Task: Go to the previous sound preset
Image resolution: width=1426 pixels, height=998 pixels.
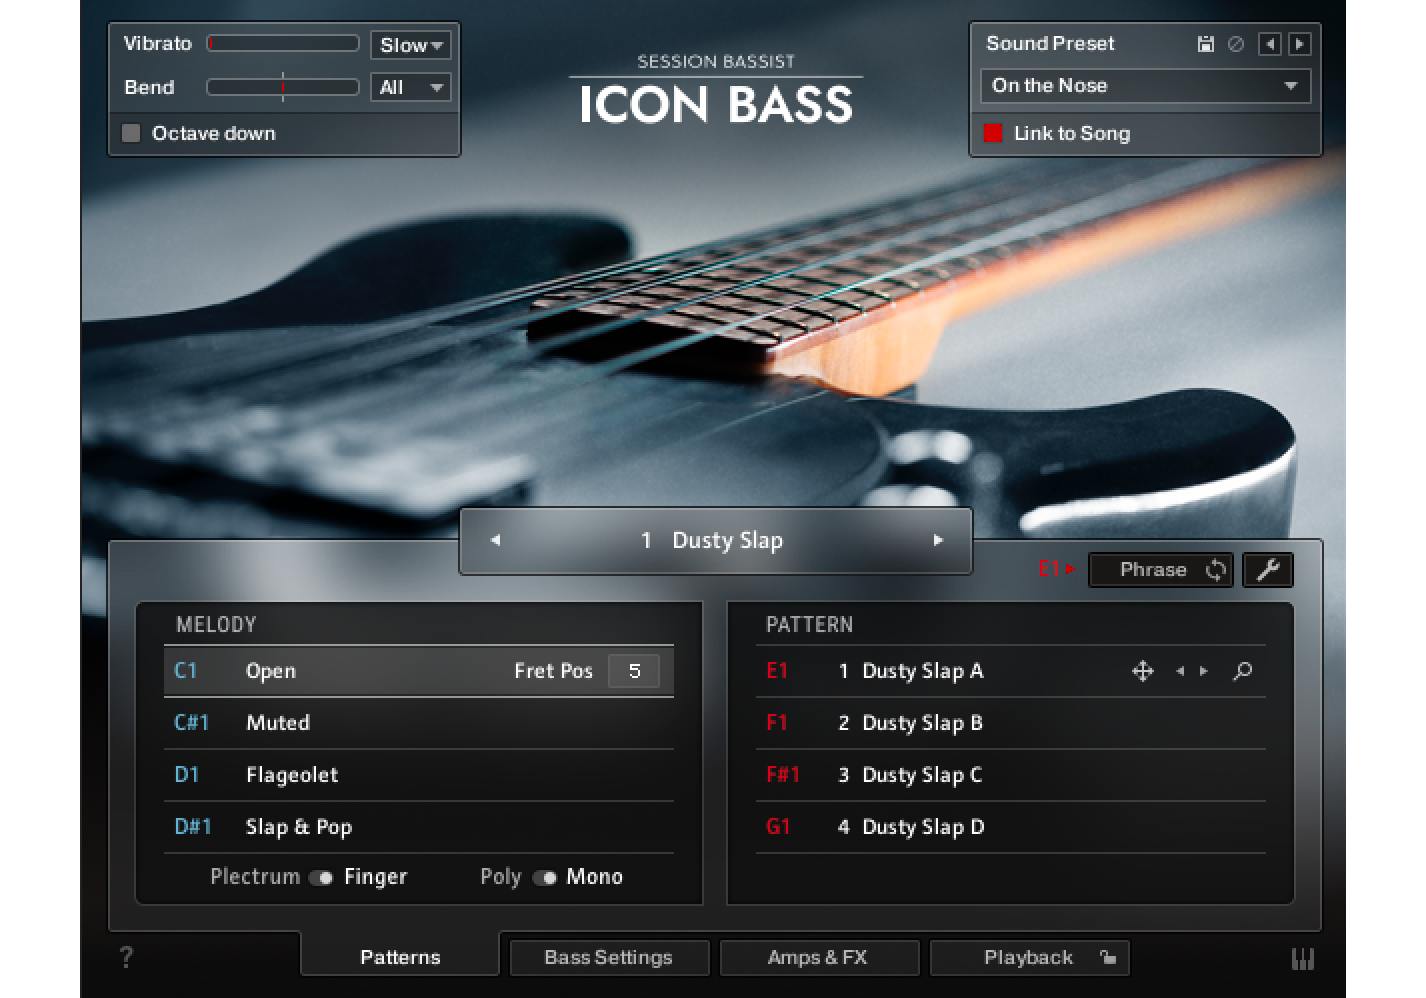Action: pos(1269,44)
